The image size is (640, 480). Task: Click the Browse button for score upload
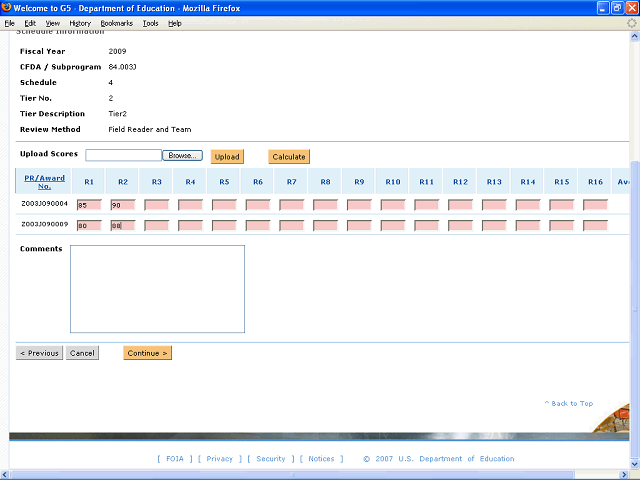coord(182,156)
